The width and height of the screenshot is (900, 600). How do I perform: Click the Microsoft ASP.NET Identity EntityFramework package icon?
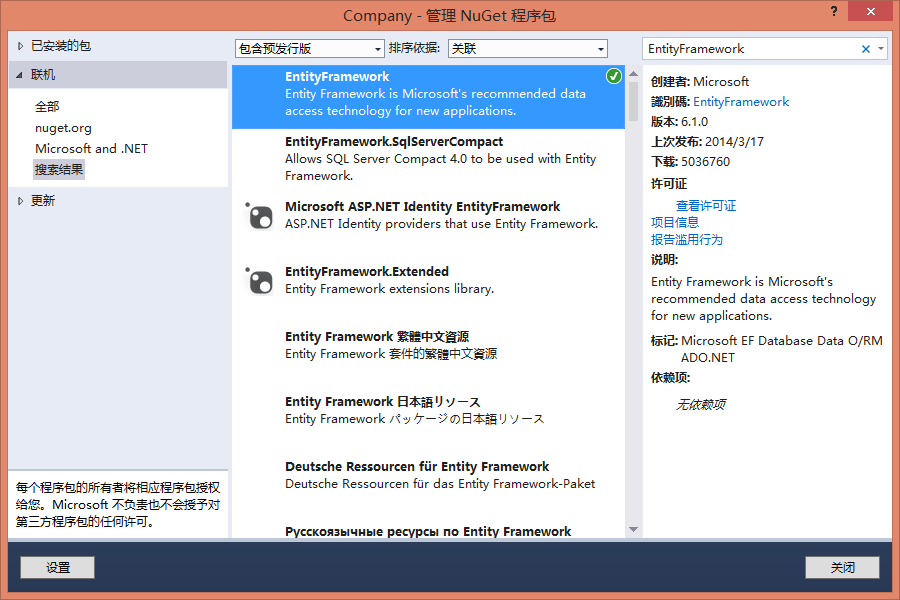pos(259,216)
